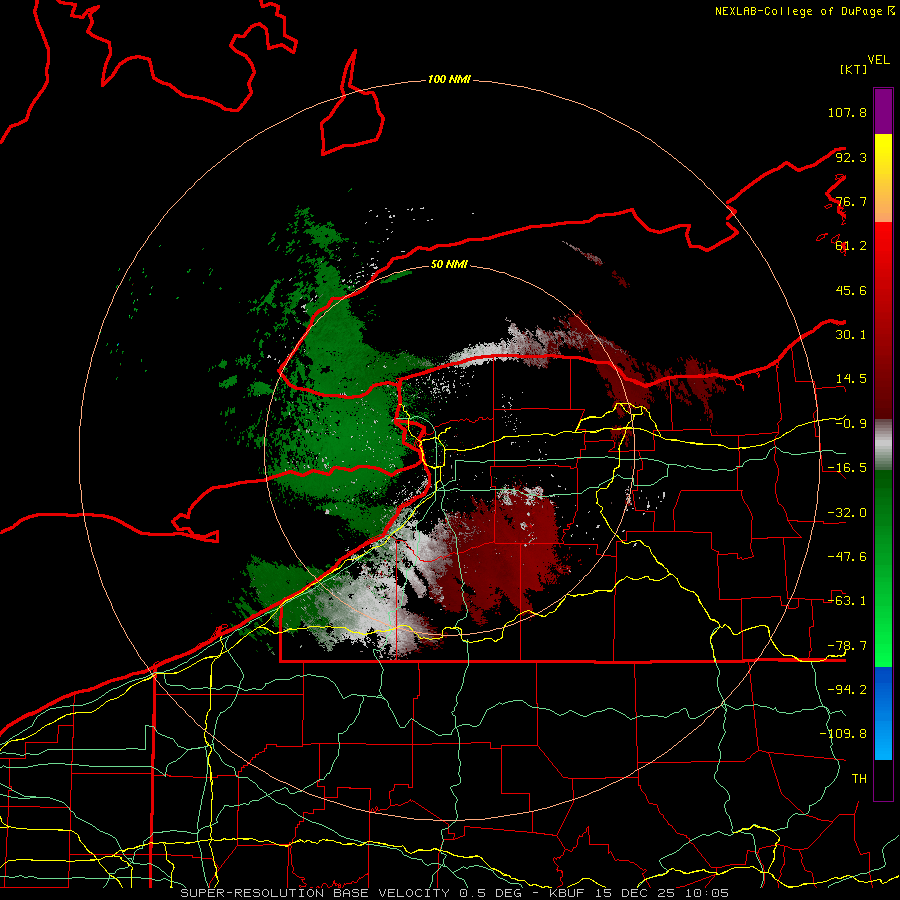Click the 76.7 legend value
The image size is (900, 900).
click(x=851, y=201)
